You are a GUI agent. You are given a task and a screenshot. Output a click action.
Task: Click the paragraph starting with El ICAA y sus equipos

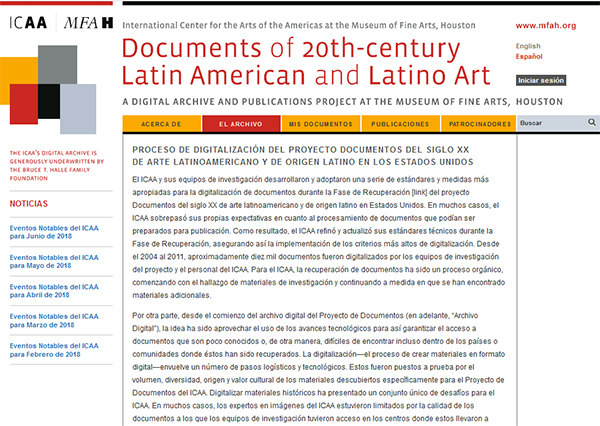(318, 237)
